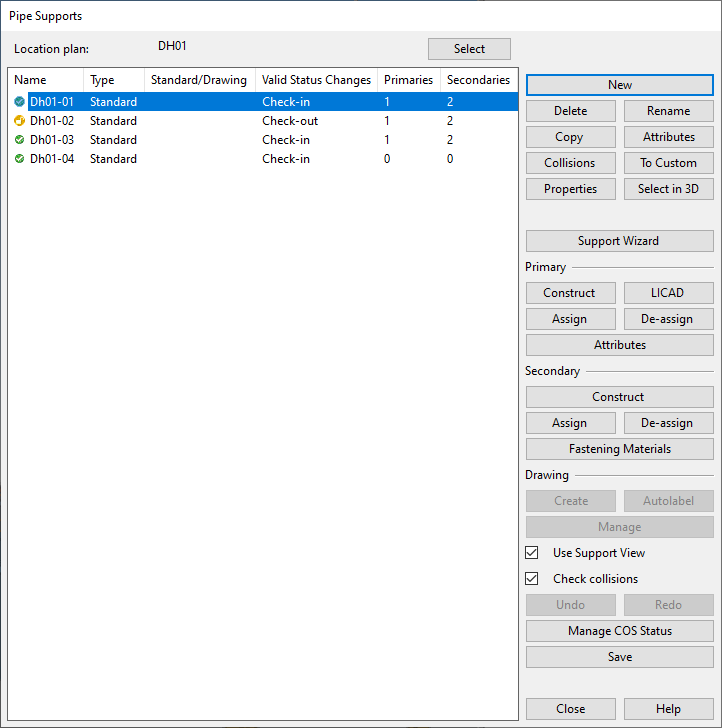The height and width of the screenshot is (728, 722).
Task: Click the green status icon beside Dh01-03
Action: point(20,140)
